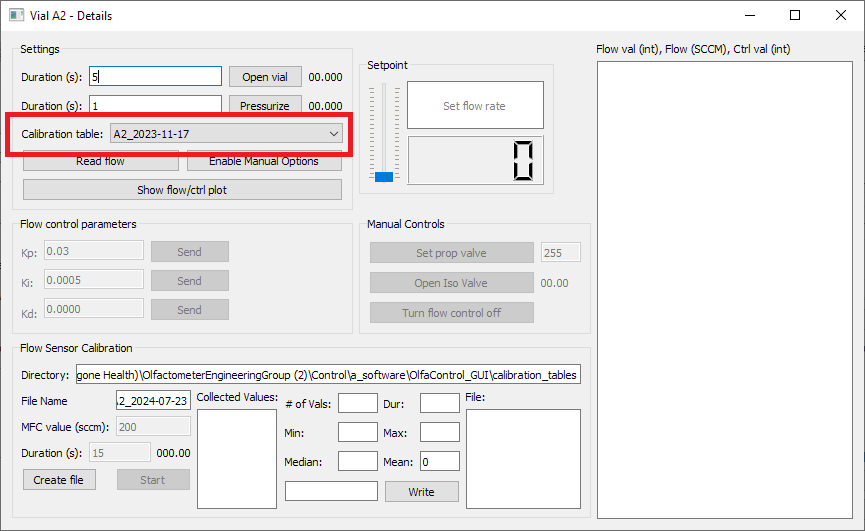Click the Kp value field
The height and width of the screenshot is (531, 865).
coord(94,251)
